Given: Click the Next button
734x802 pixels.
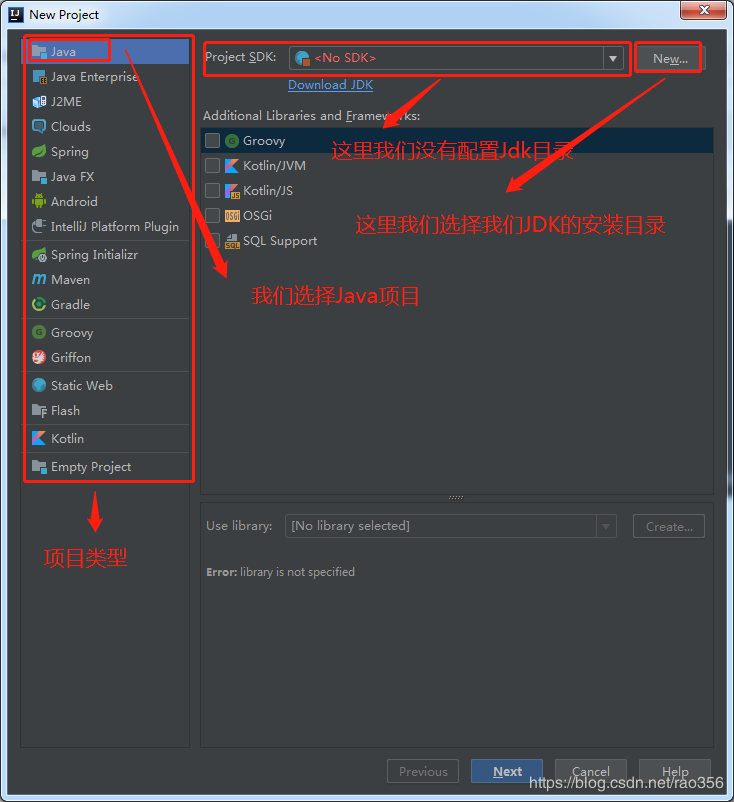Looking at the screenshot, I should point(507,771).
